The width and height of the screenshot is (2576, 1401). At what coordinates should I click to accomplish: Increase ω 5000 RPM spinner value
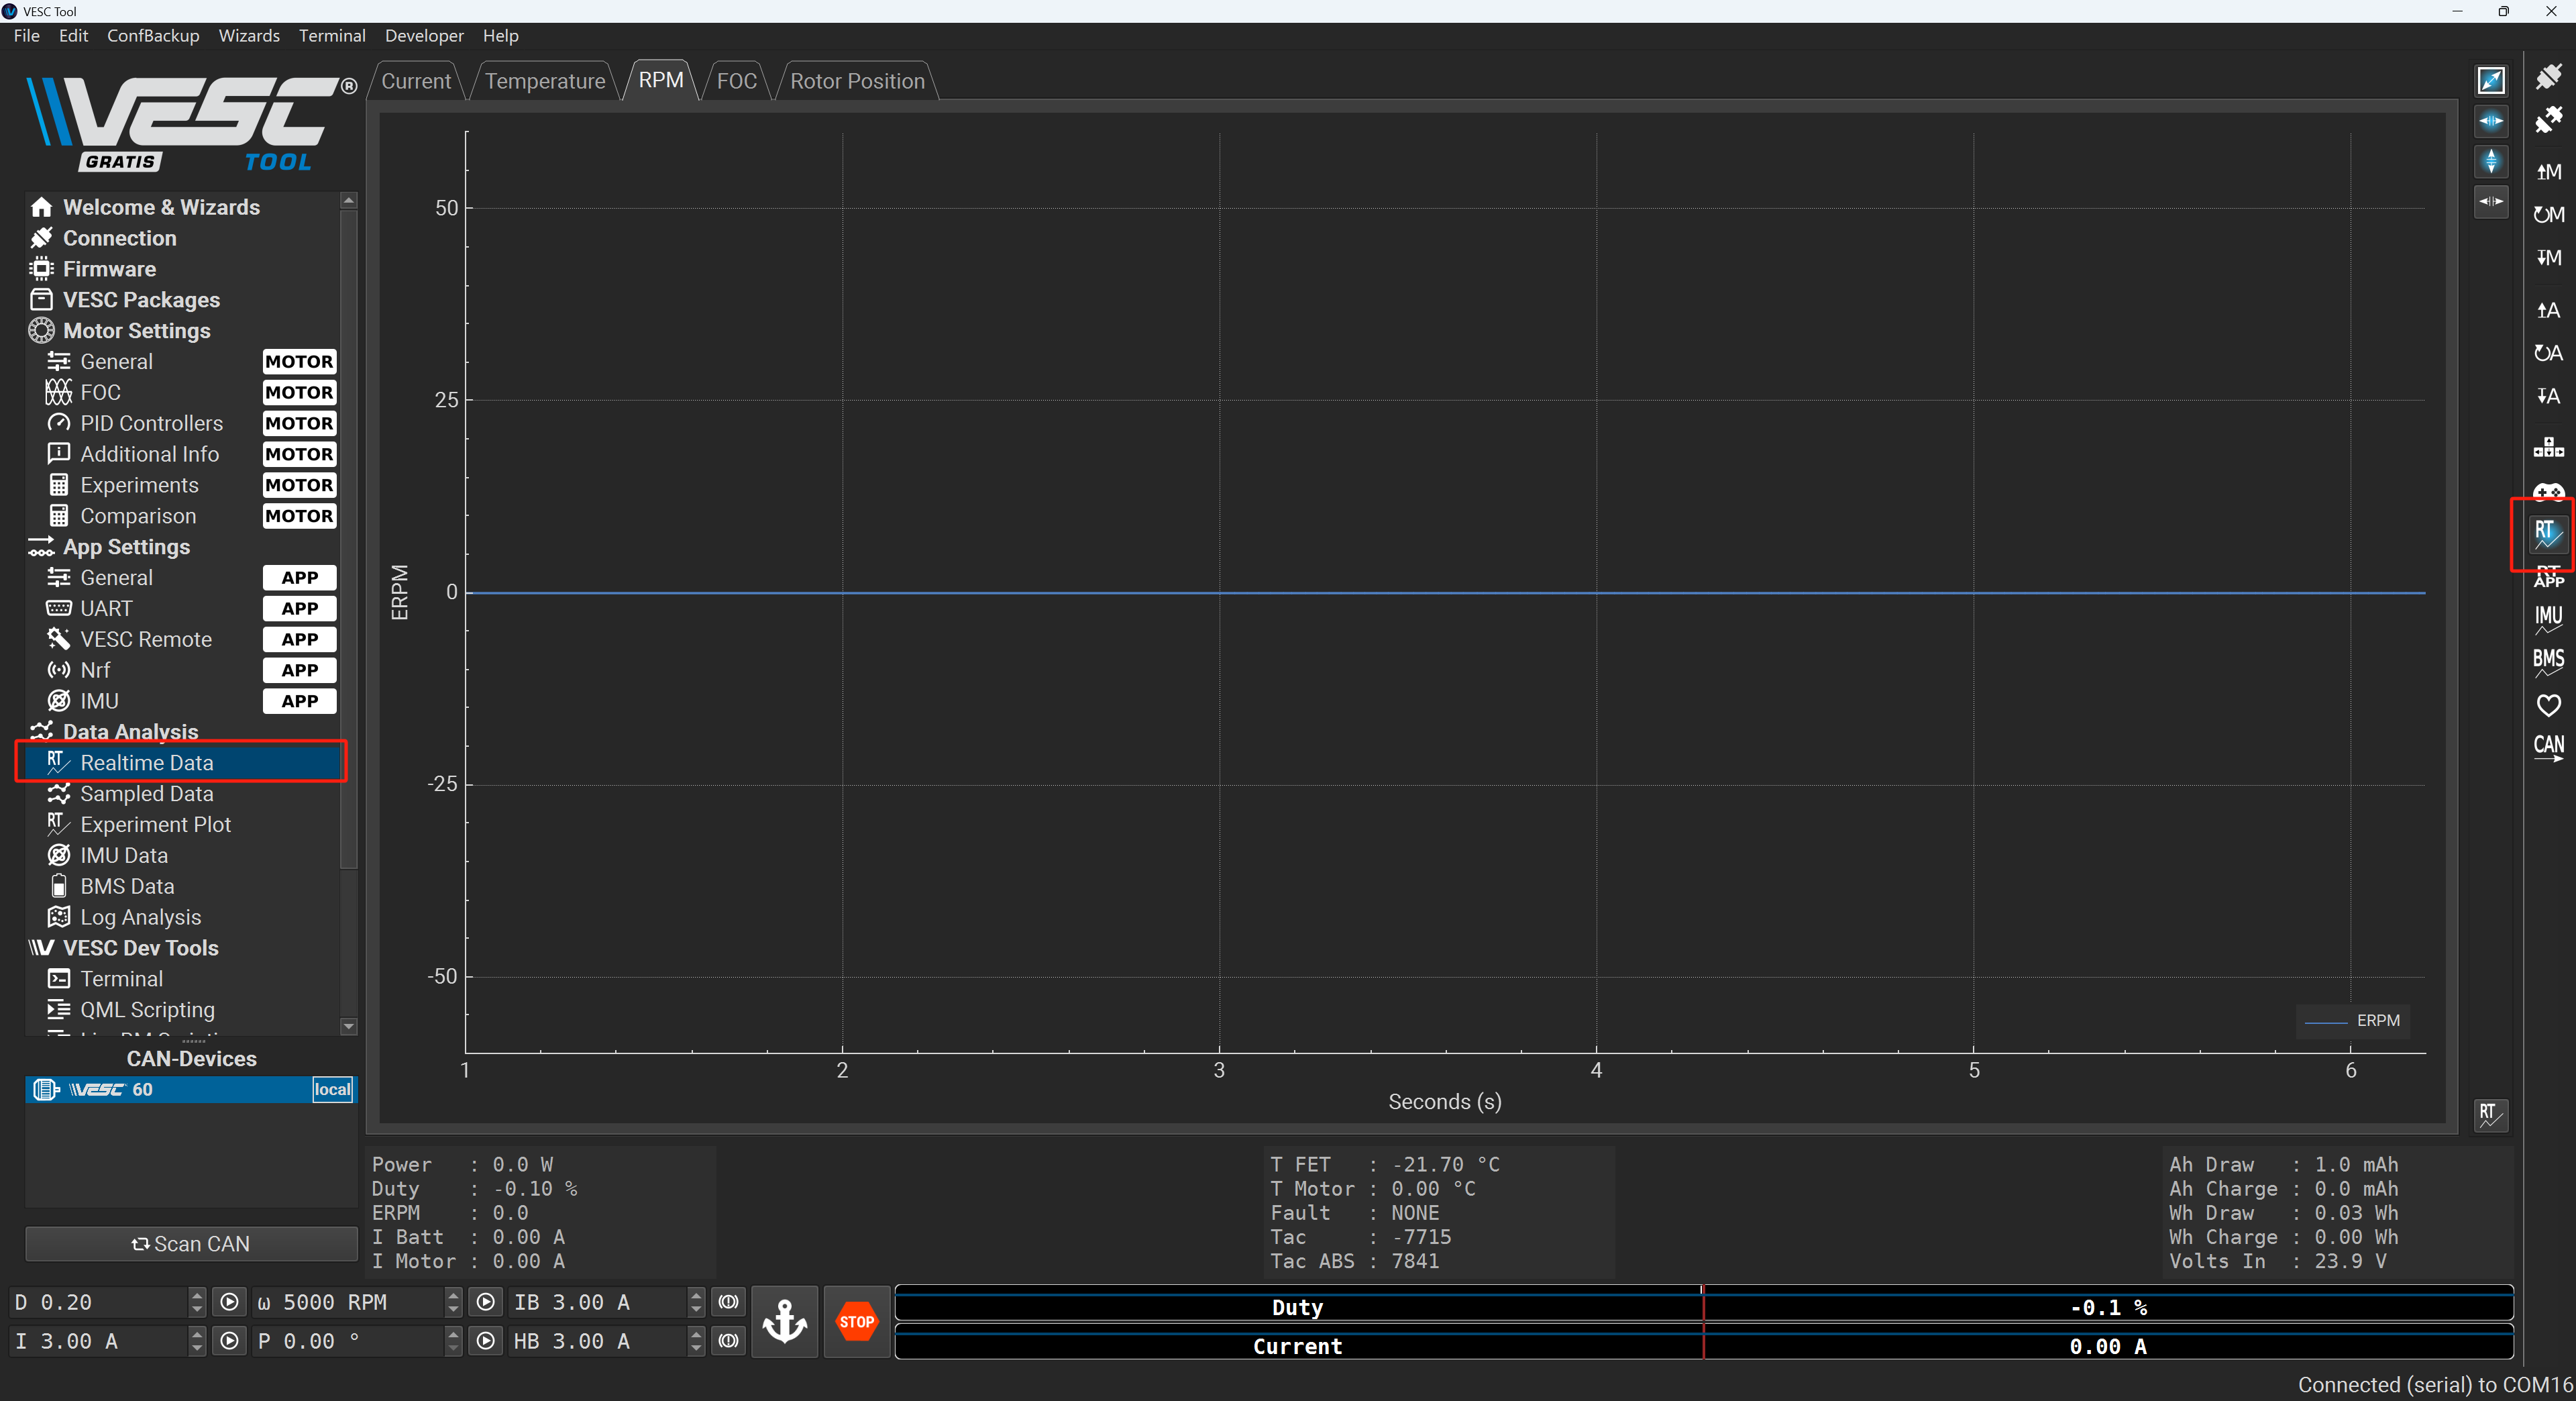point(454,1295)
